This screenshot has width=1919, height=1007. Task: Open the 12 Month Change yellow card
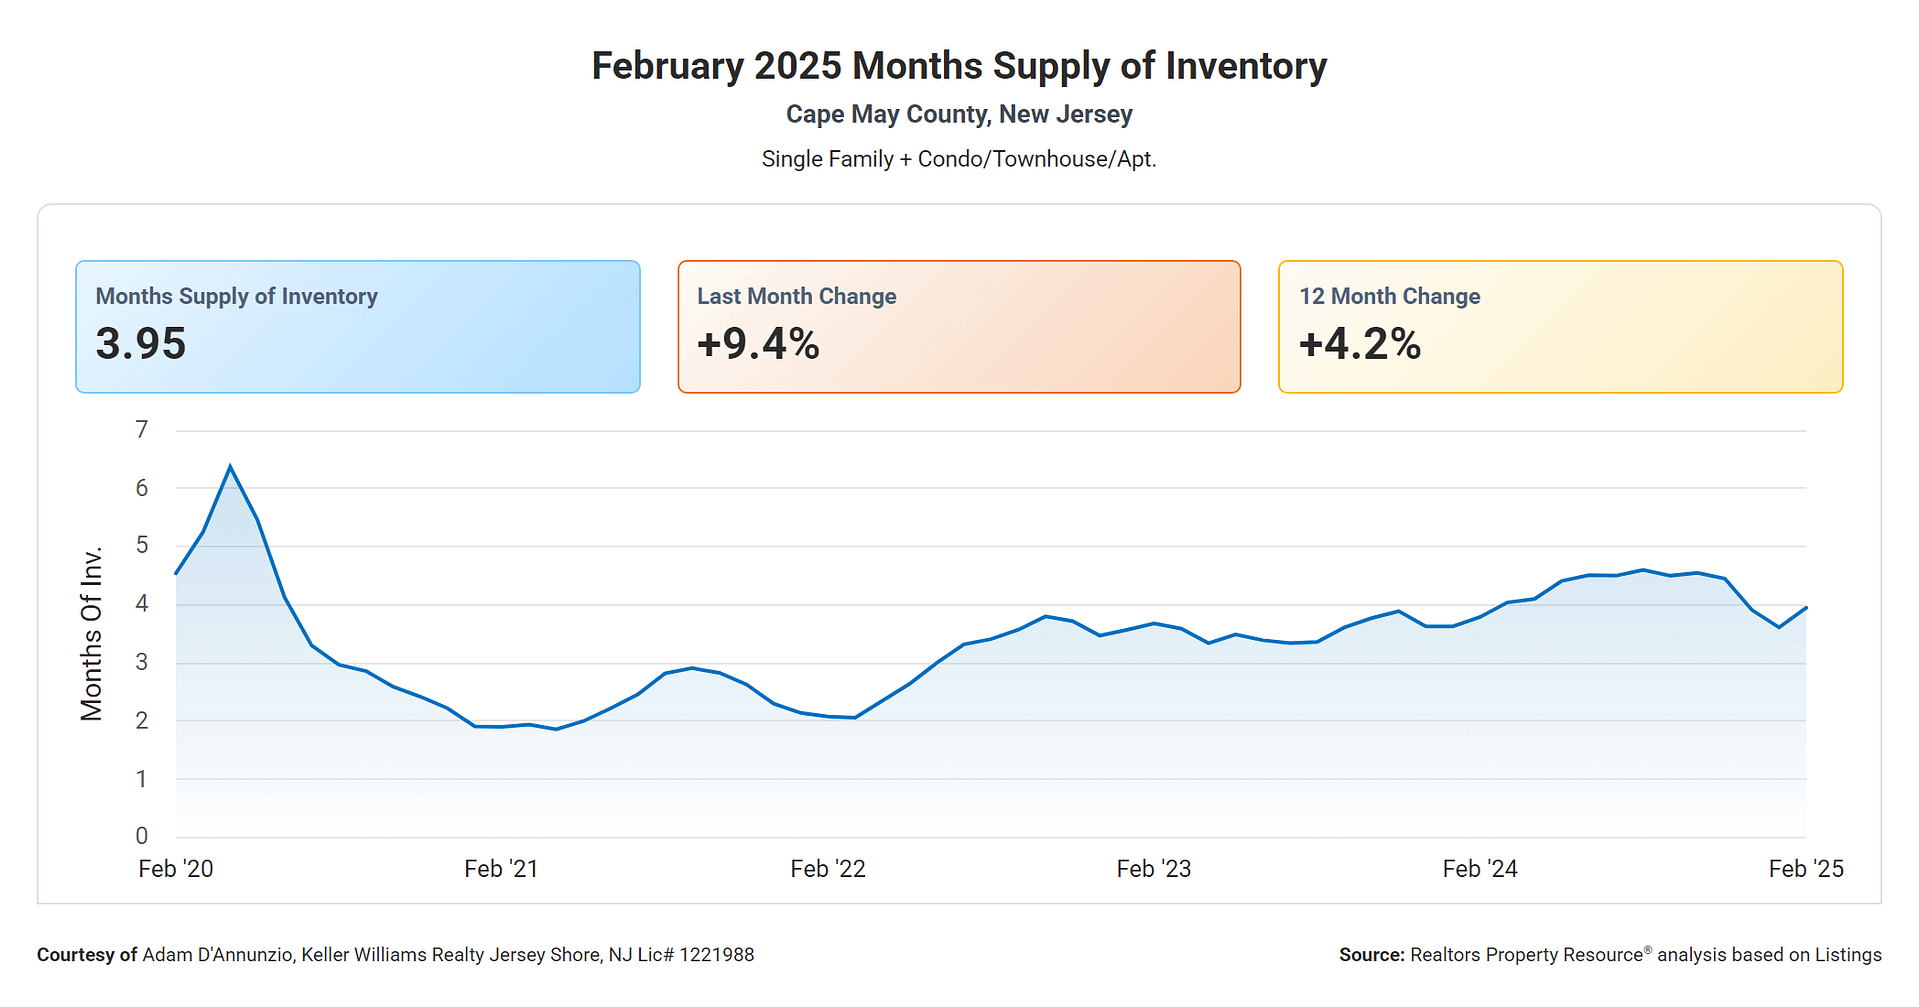1559,326
